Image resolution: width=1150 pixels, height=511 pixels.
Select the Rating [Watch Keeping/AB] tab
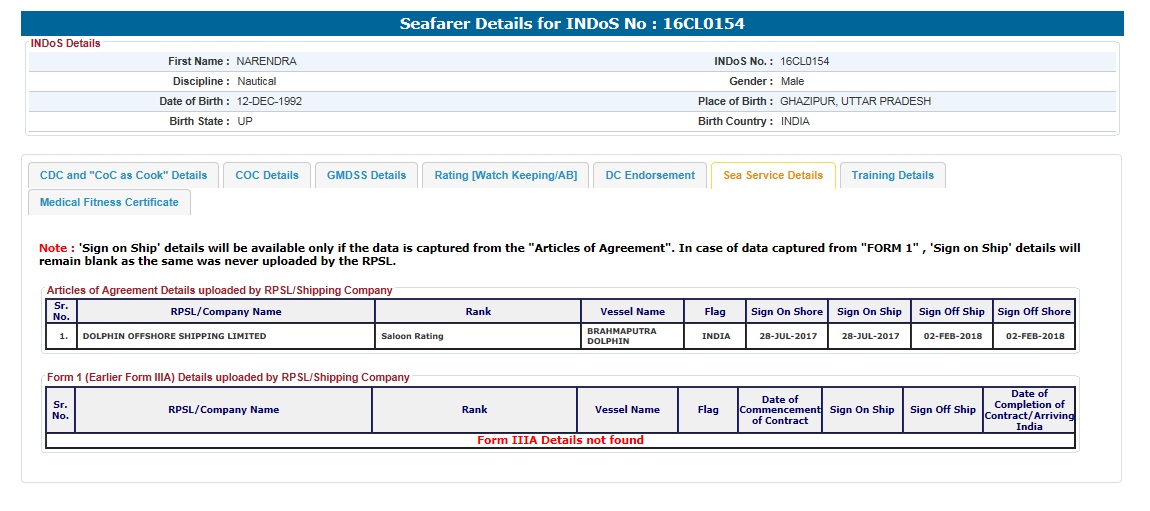click(505, 175)
